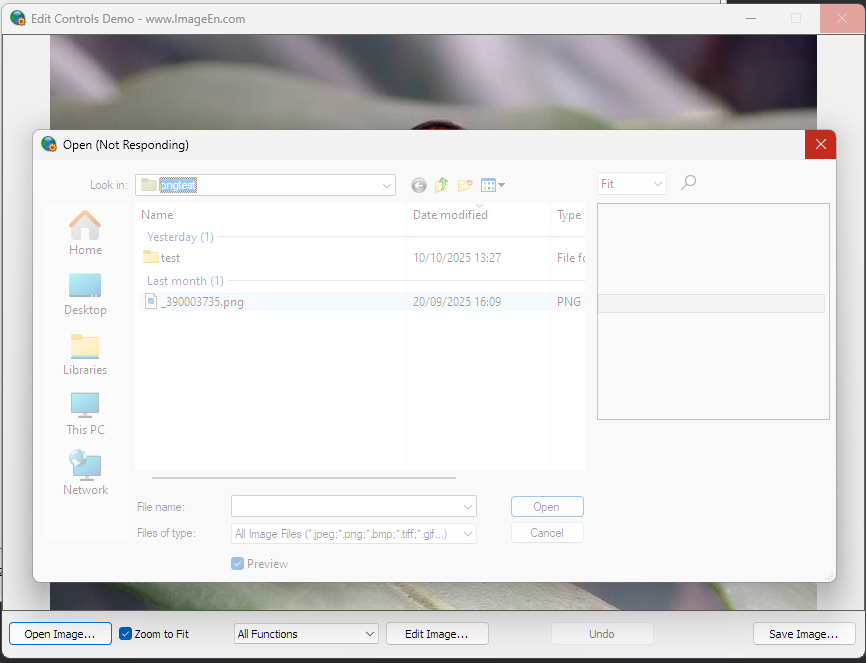Toggle the Preview checkbox
The height and width of the screenshot is (663, 866).
(238, 564)
